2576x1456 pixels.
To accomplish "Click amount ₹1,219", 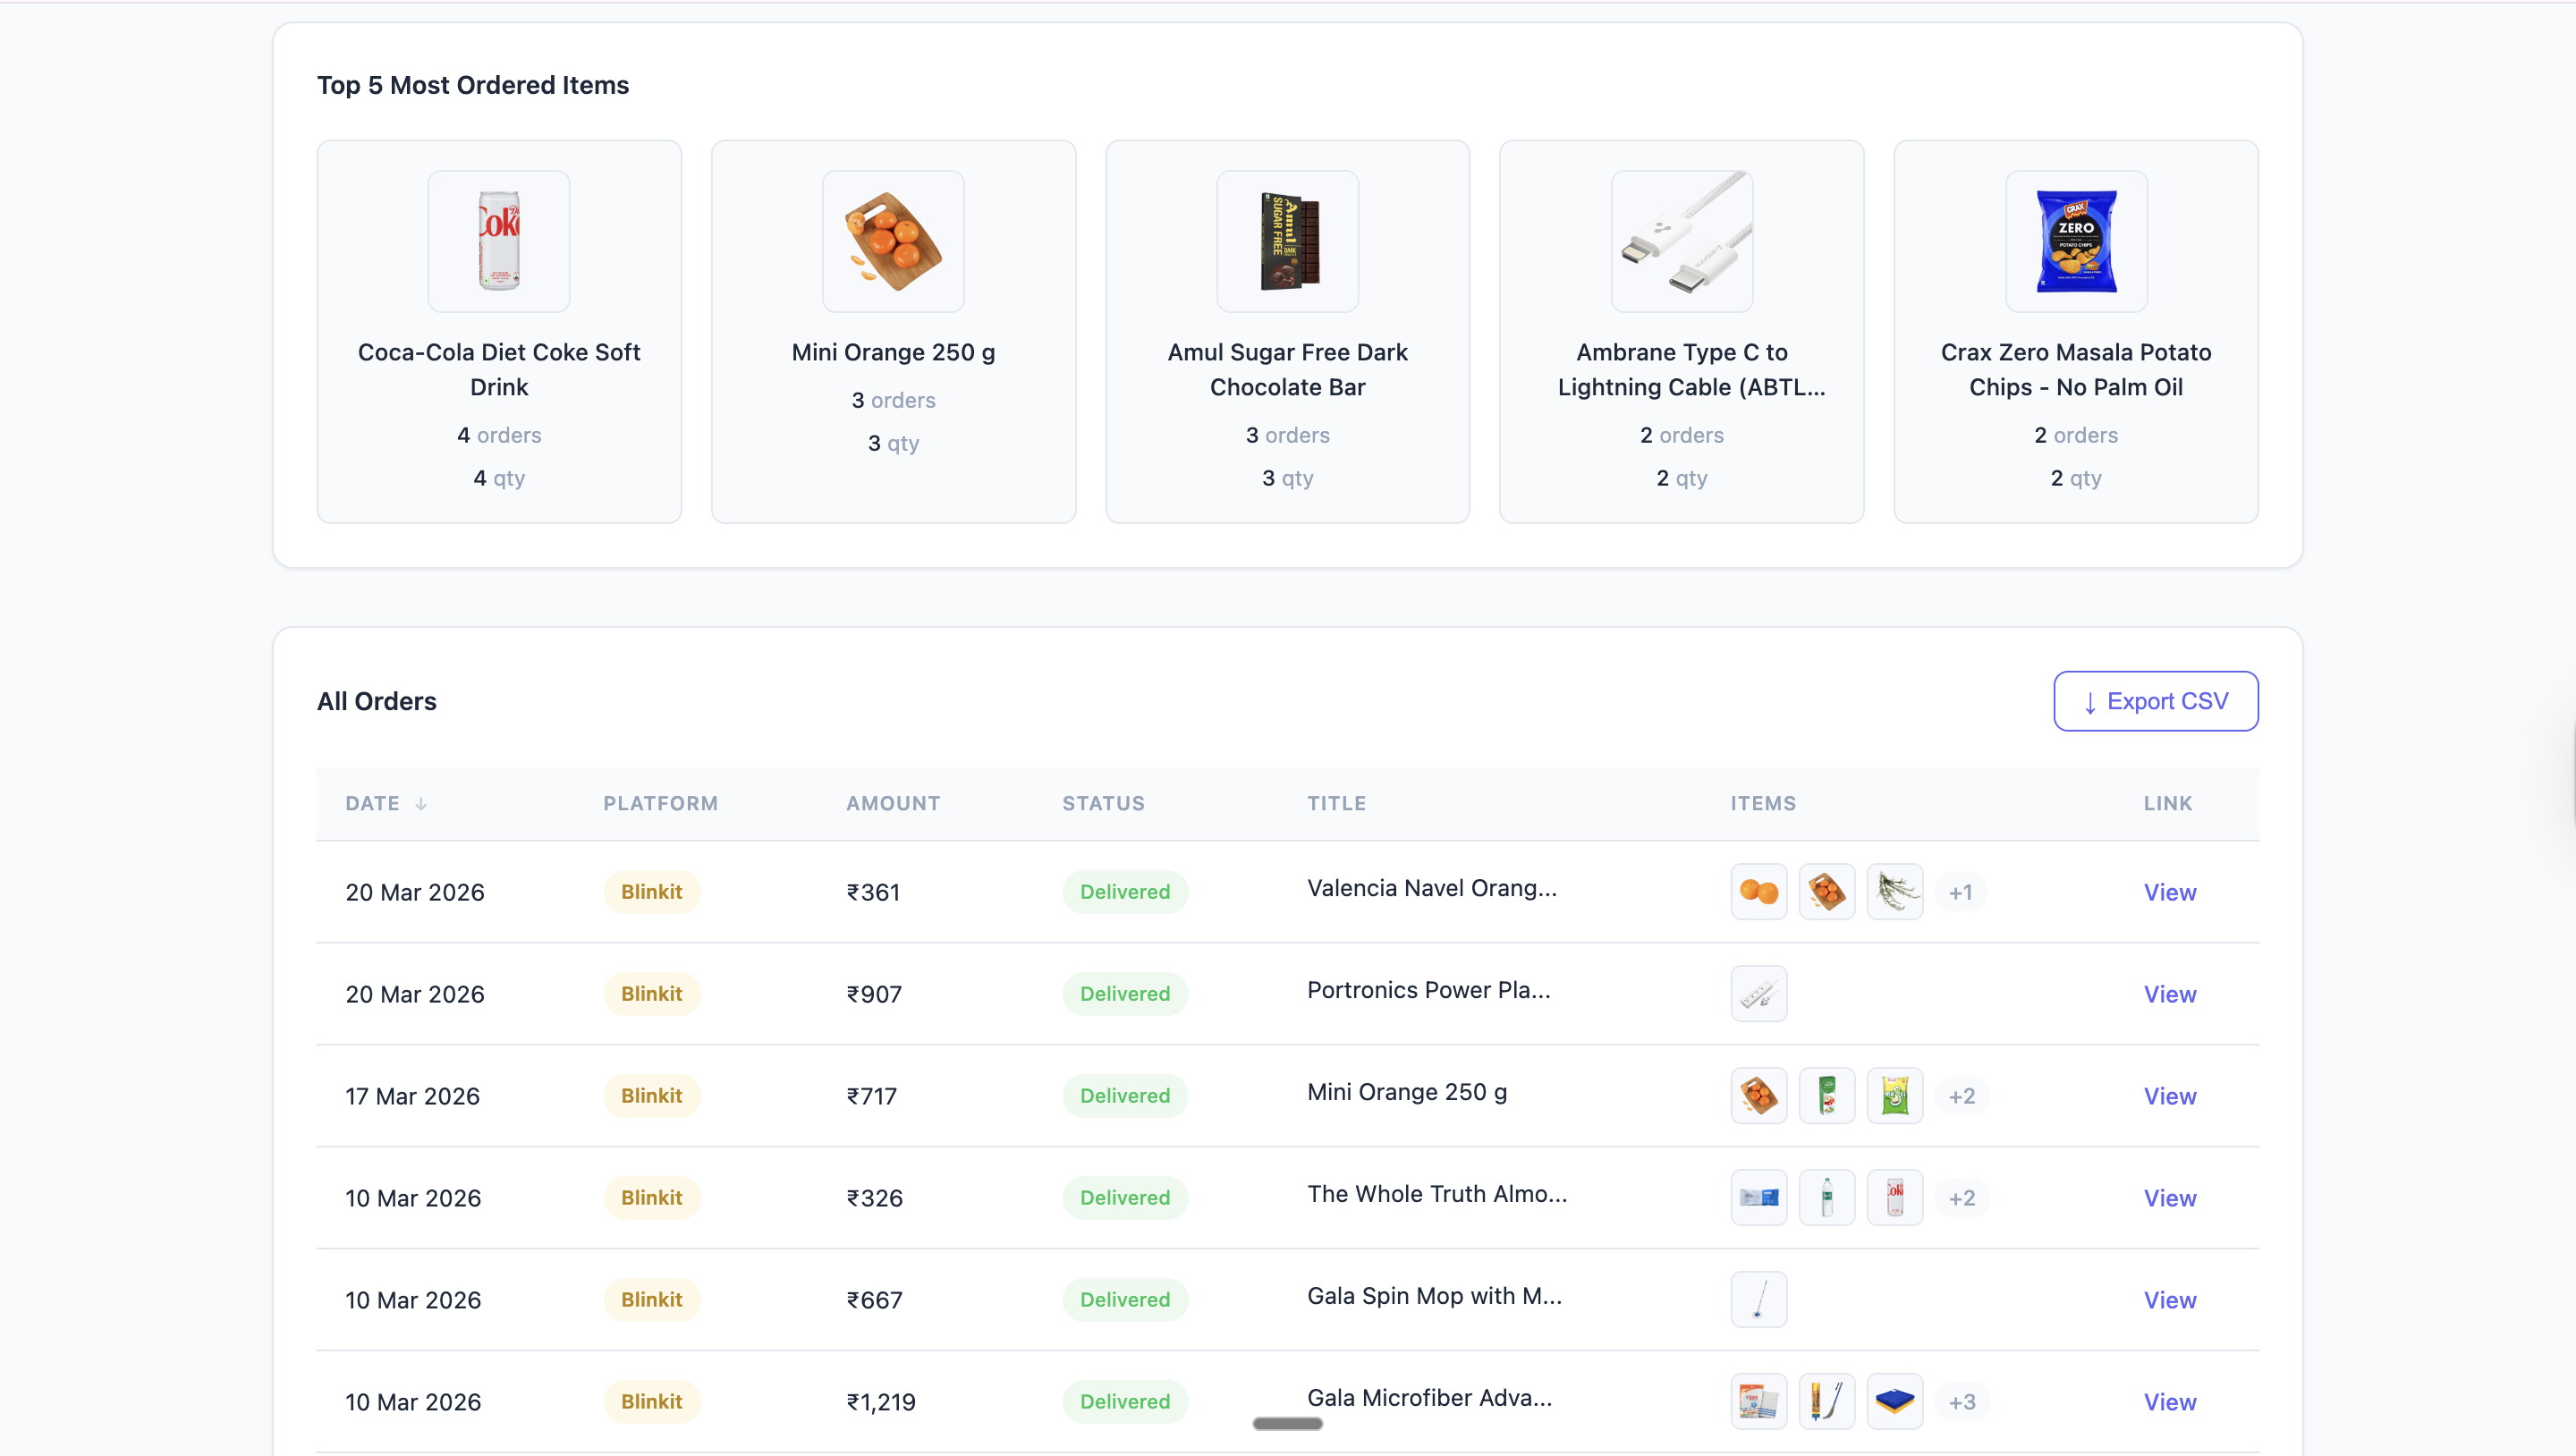I will 880,1402.
